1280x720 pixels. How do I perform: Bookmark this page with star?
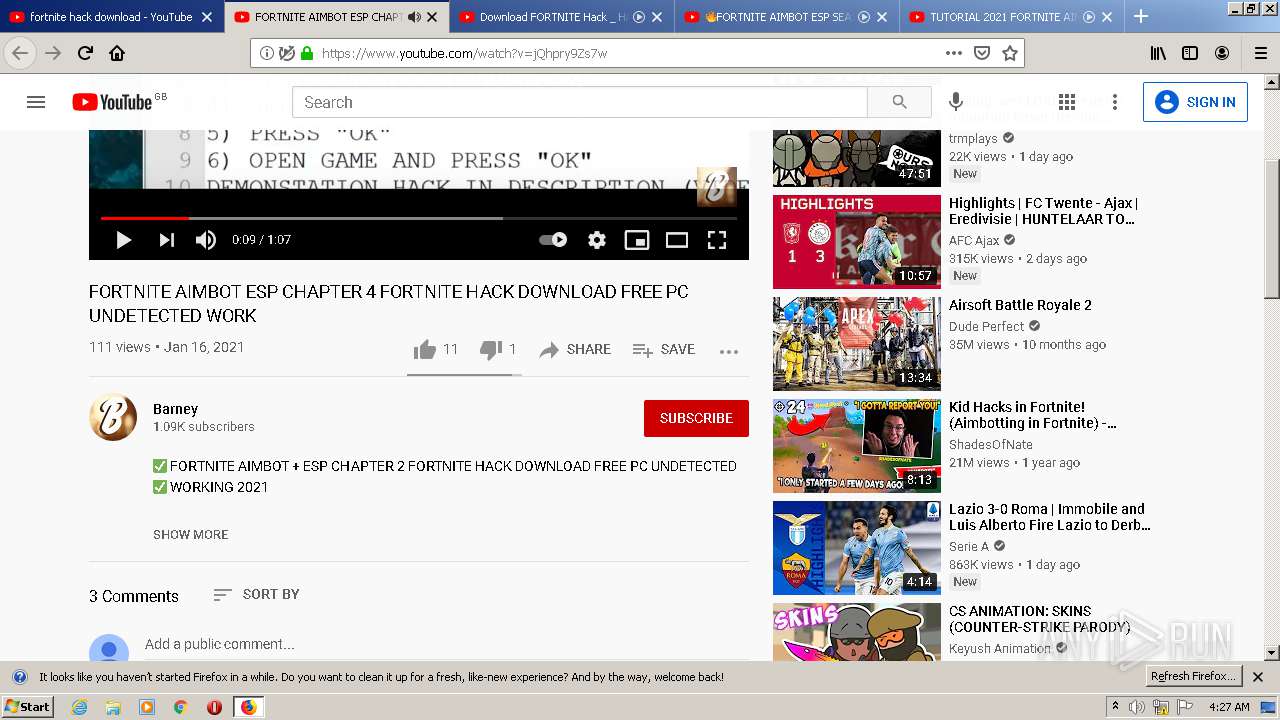point(1010,53)
